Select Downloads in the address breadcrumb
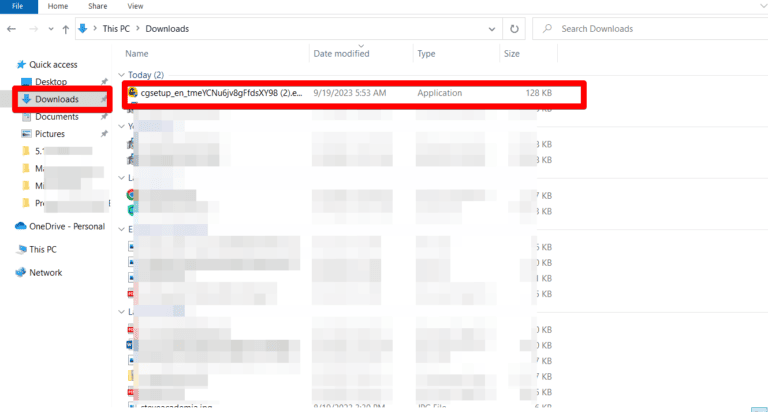The height and width of the screenshot is (412, 768). [167, 28]
